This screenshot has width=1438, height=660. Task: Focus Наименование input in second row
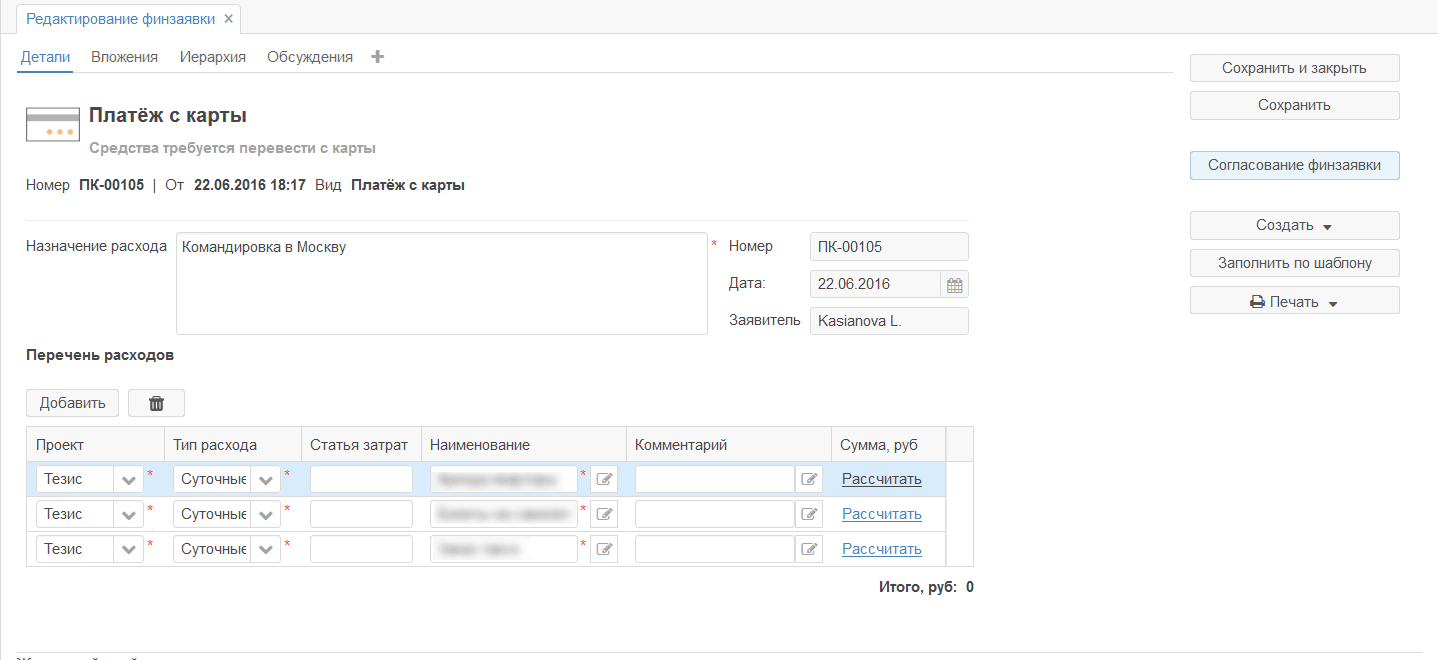point(504,514)
